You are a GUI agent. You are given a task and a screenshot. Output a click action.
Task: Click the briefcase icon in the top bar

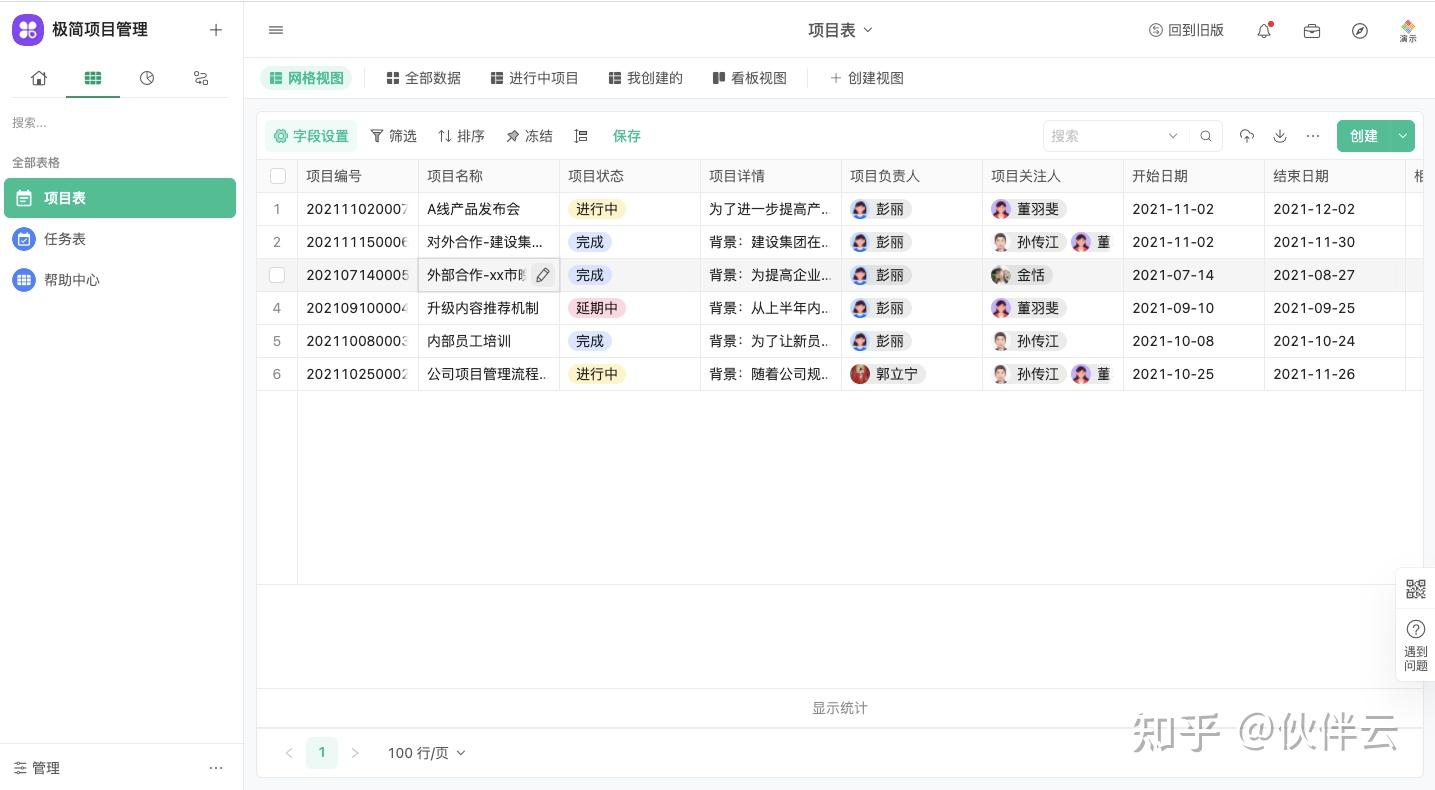point(1312,30)
